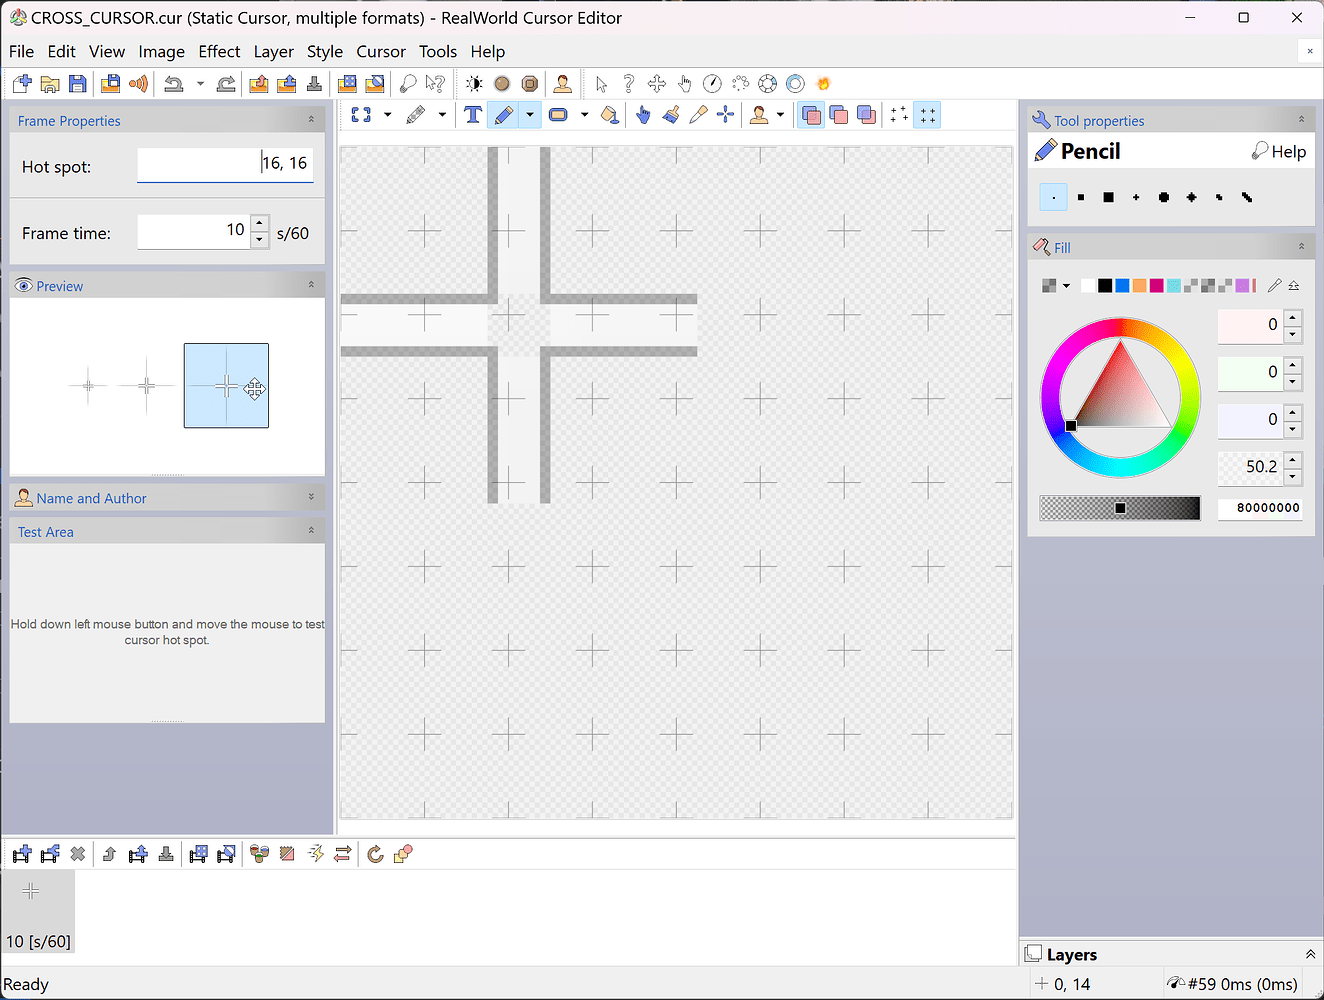Open the Layer menu
Viewport: 1324px width, 1000px height.
pyautogui.click(x=274, y=52)
